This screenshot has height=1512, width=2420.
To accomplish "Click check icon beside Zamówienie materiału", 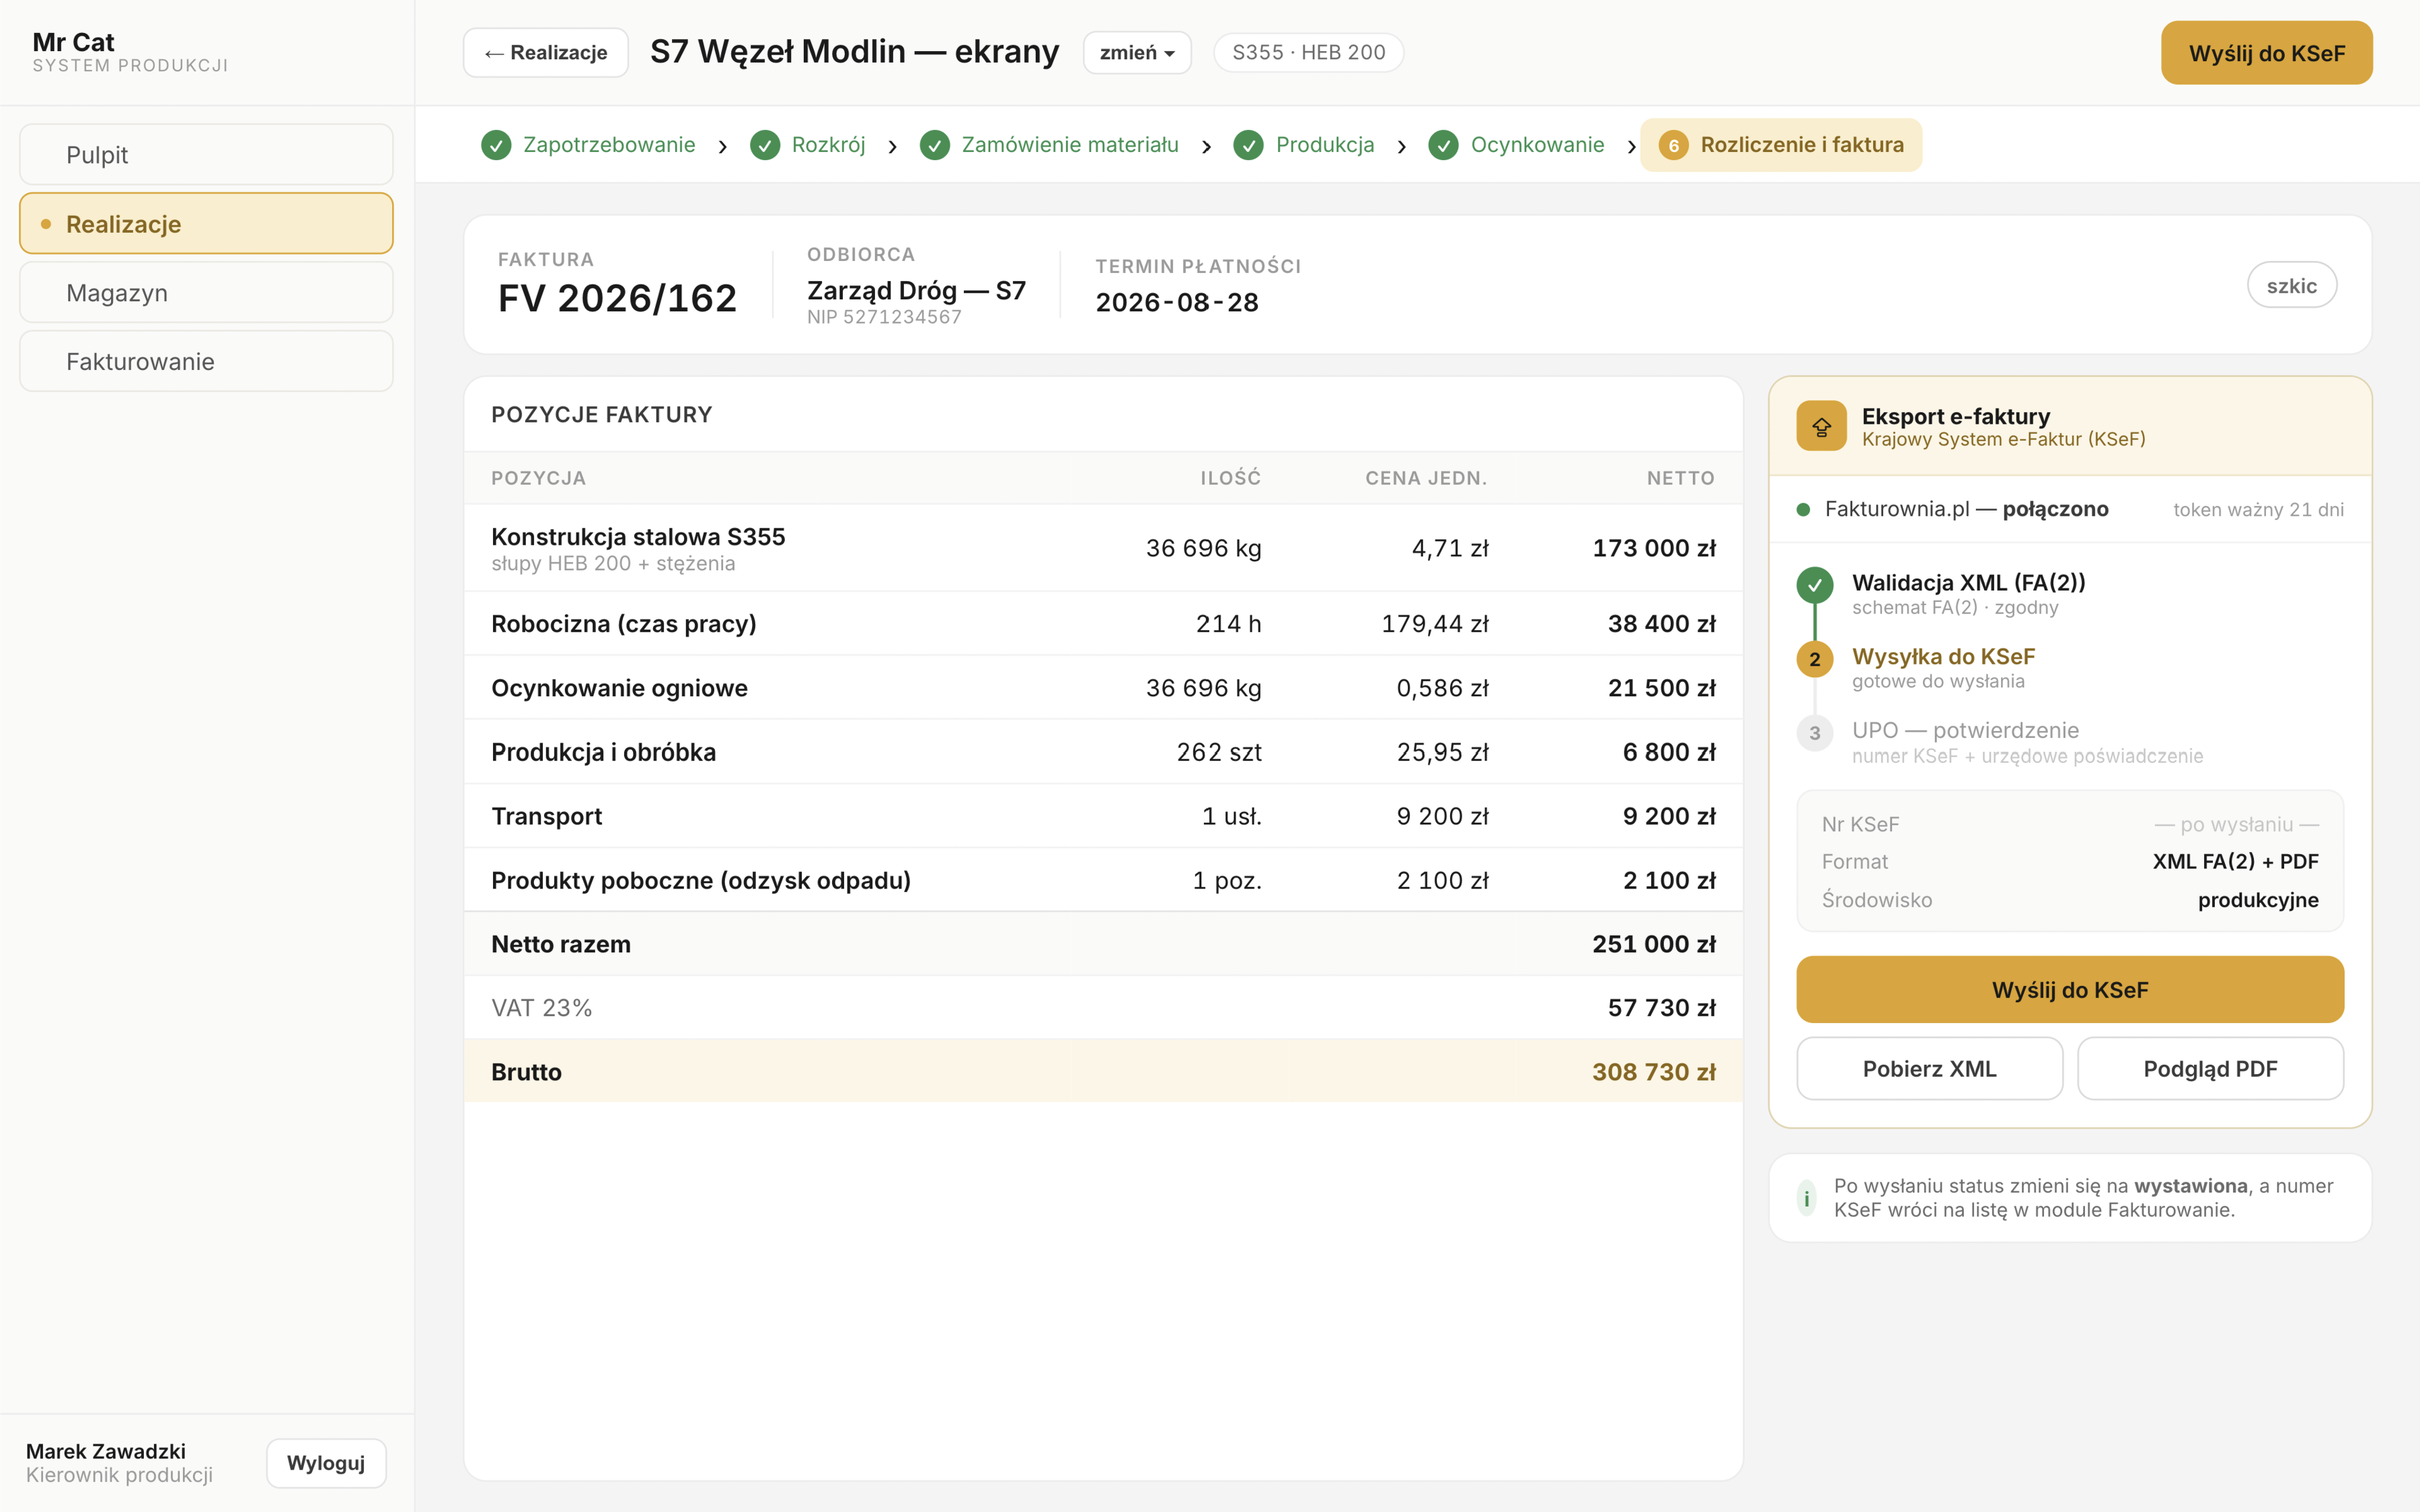I will pos(935,145).
